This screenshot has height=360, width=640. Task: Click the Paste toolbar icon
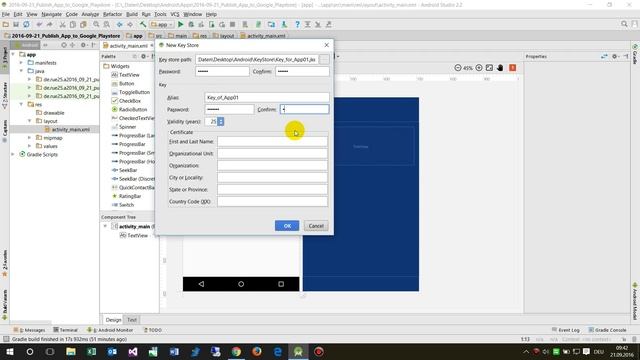83,24
